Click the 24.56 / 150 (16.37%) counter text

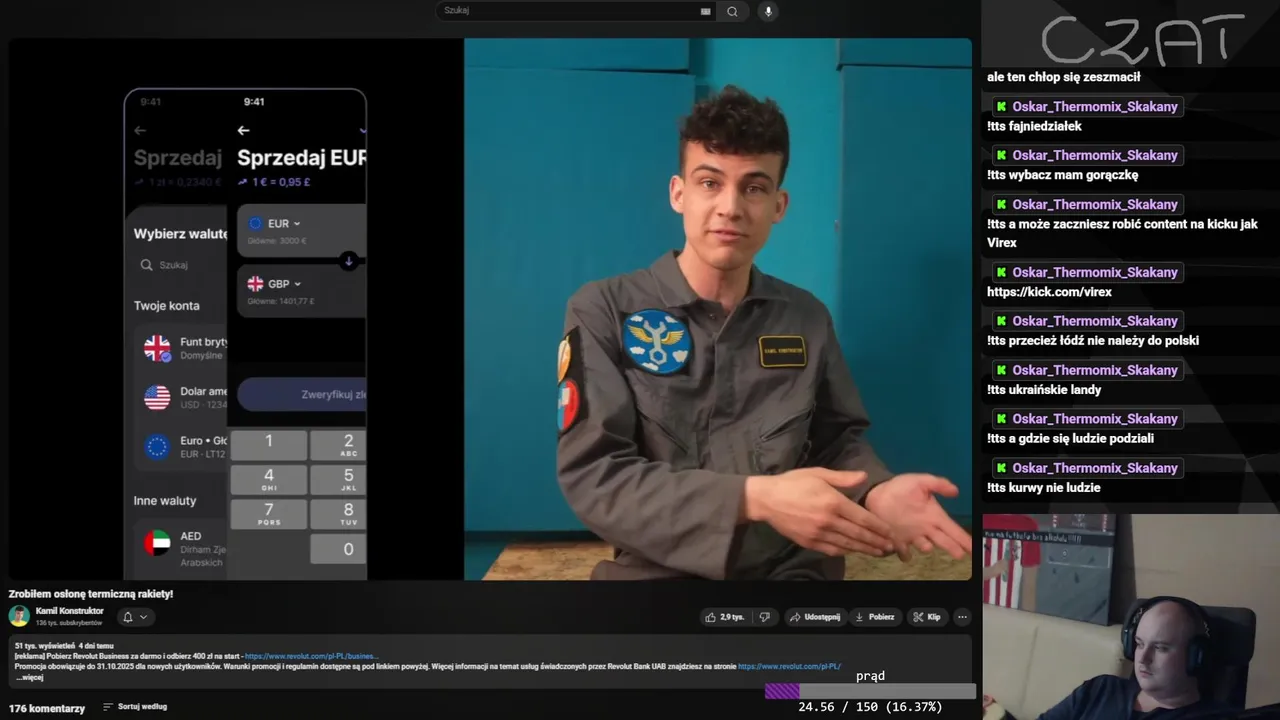[x=870, y=707]
